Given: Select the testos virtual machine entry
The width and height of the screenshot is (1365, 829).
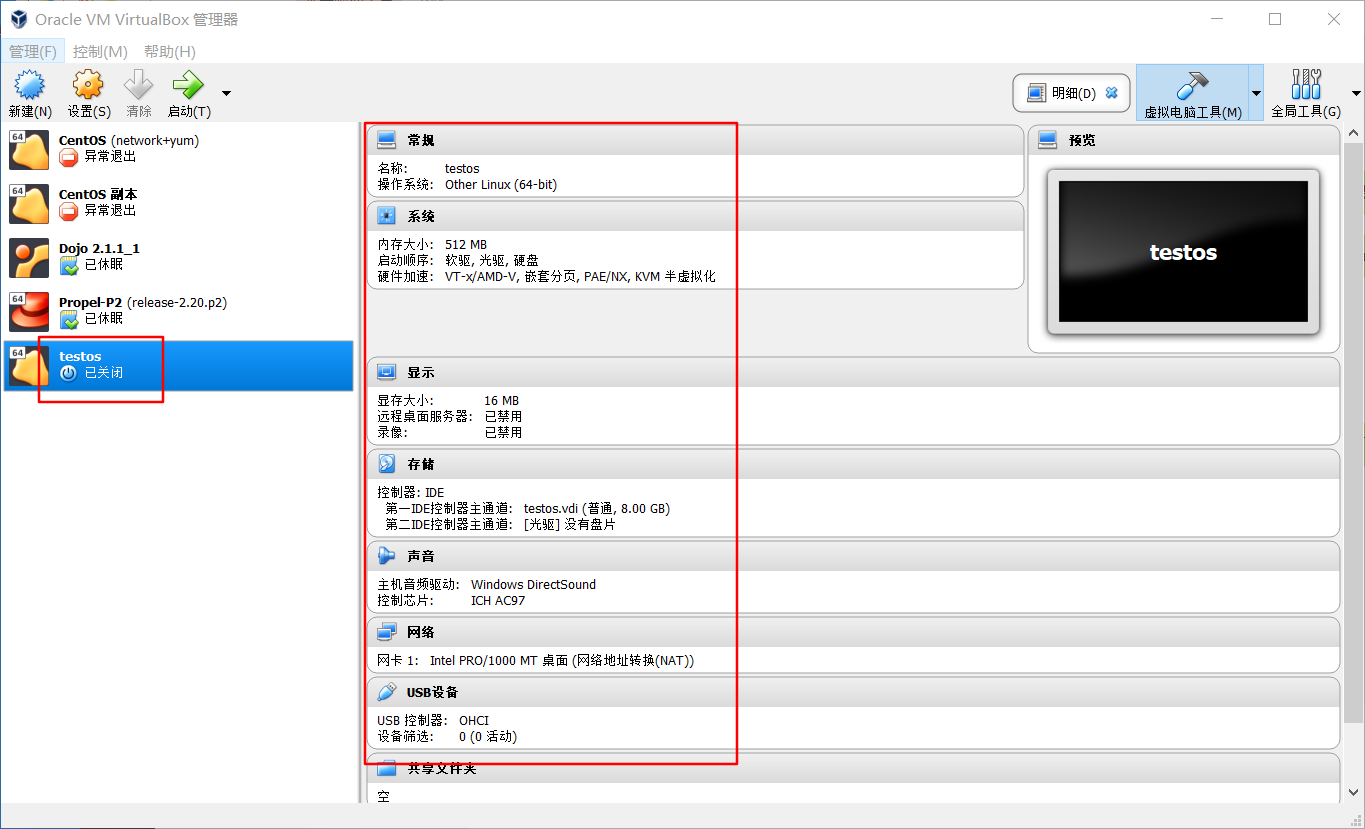Looking at the screenshot, I should pyautogui.click(x=178, y=365).
